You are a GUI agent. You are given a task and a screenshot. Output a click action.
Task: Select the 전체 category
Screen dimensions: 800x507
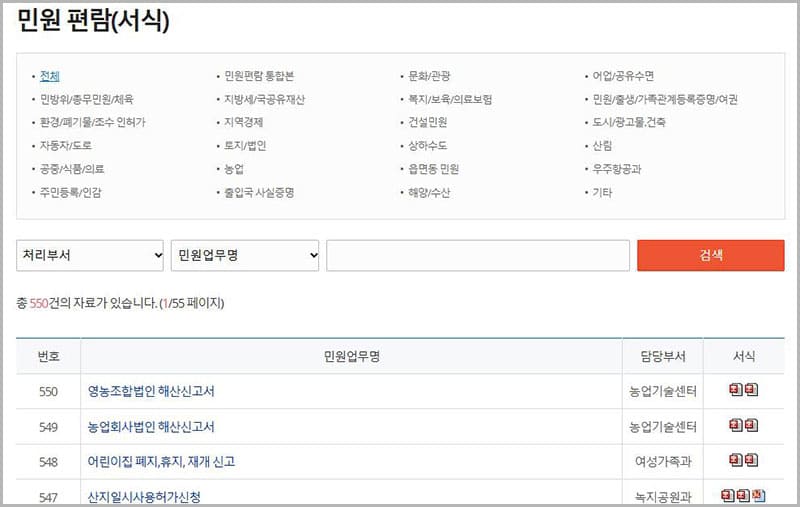click(x=50, y=76)
